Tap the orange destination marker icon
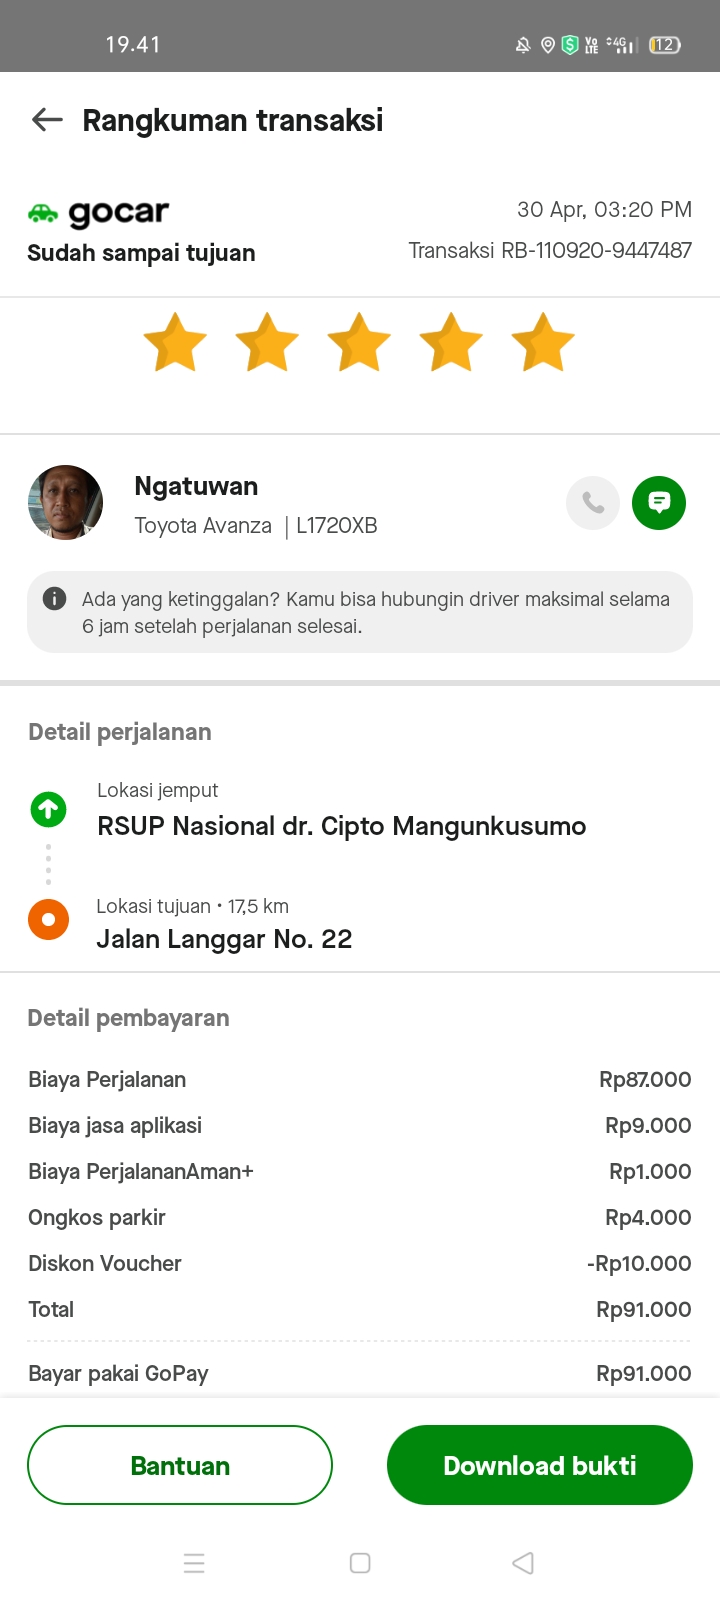The width and height of the screenshot is (720, 1600). point(48,919)
